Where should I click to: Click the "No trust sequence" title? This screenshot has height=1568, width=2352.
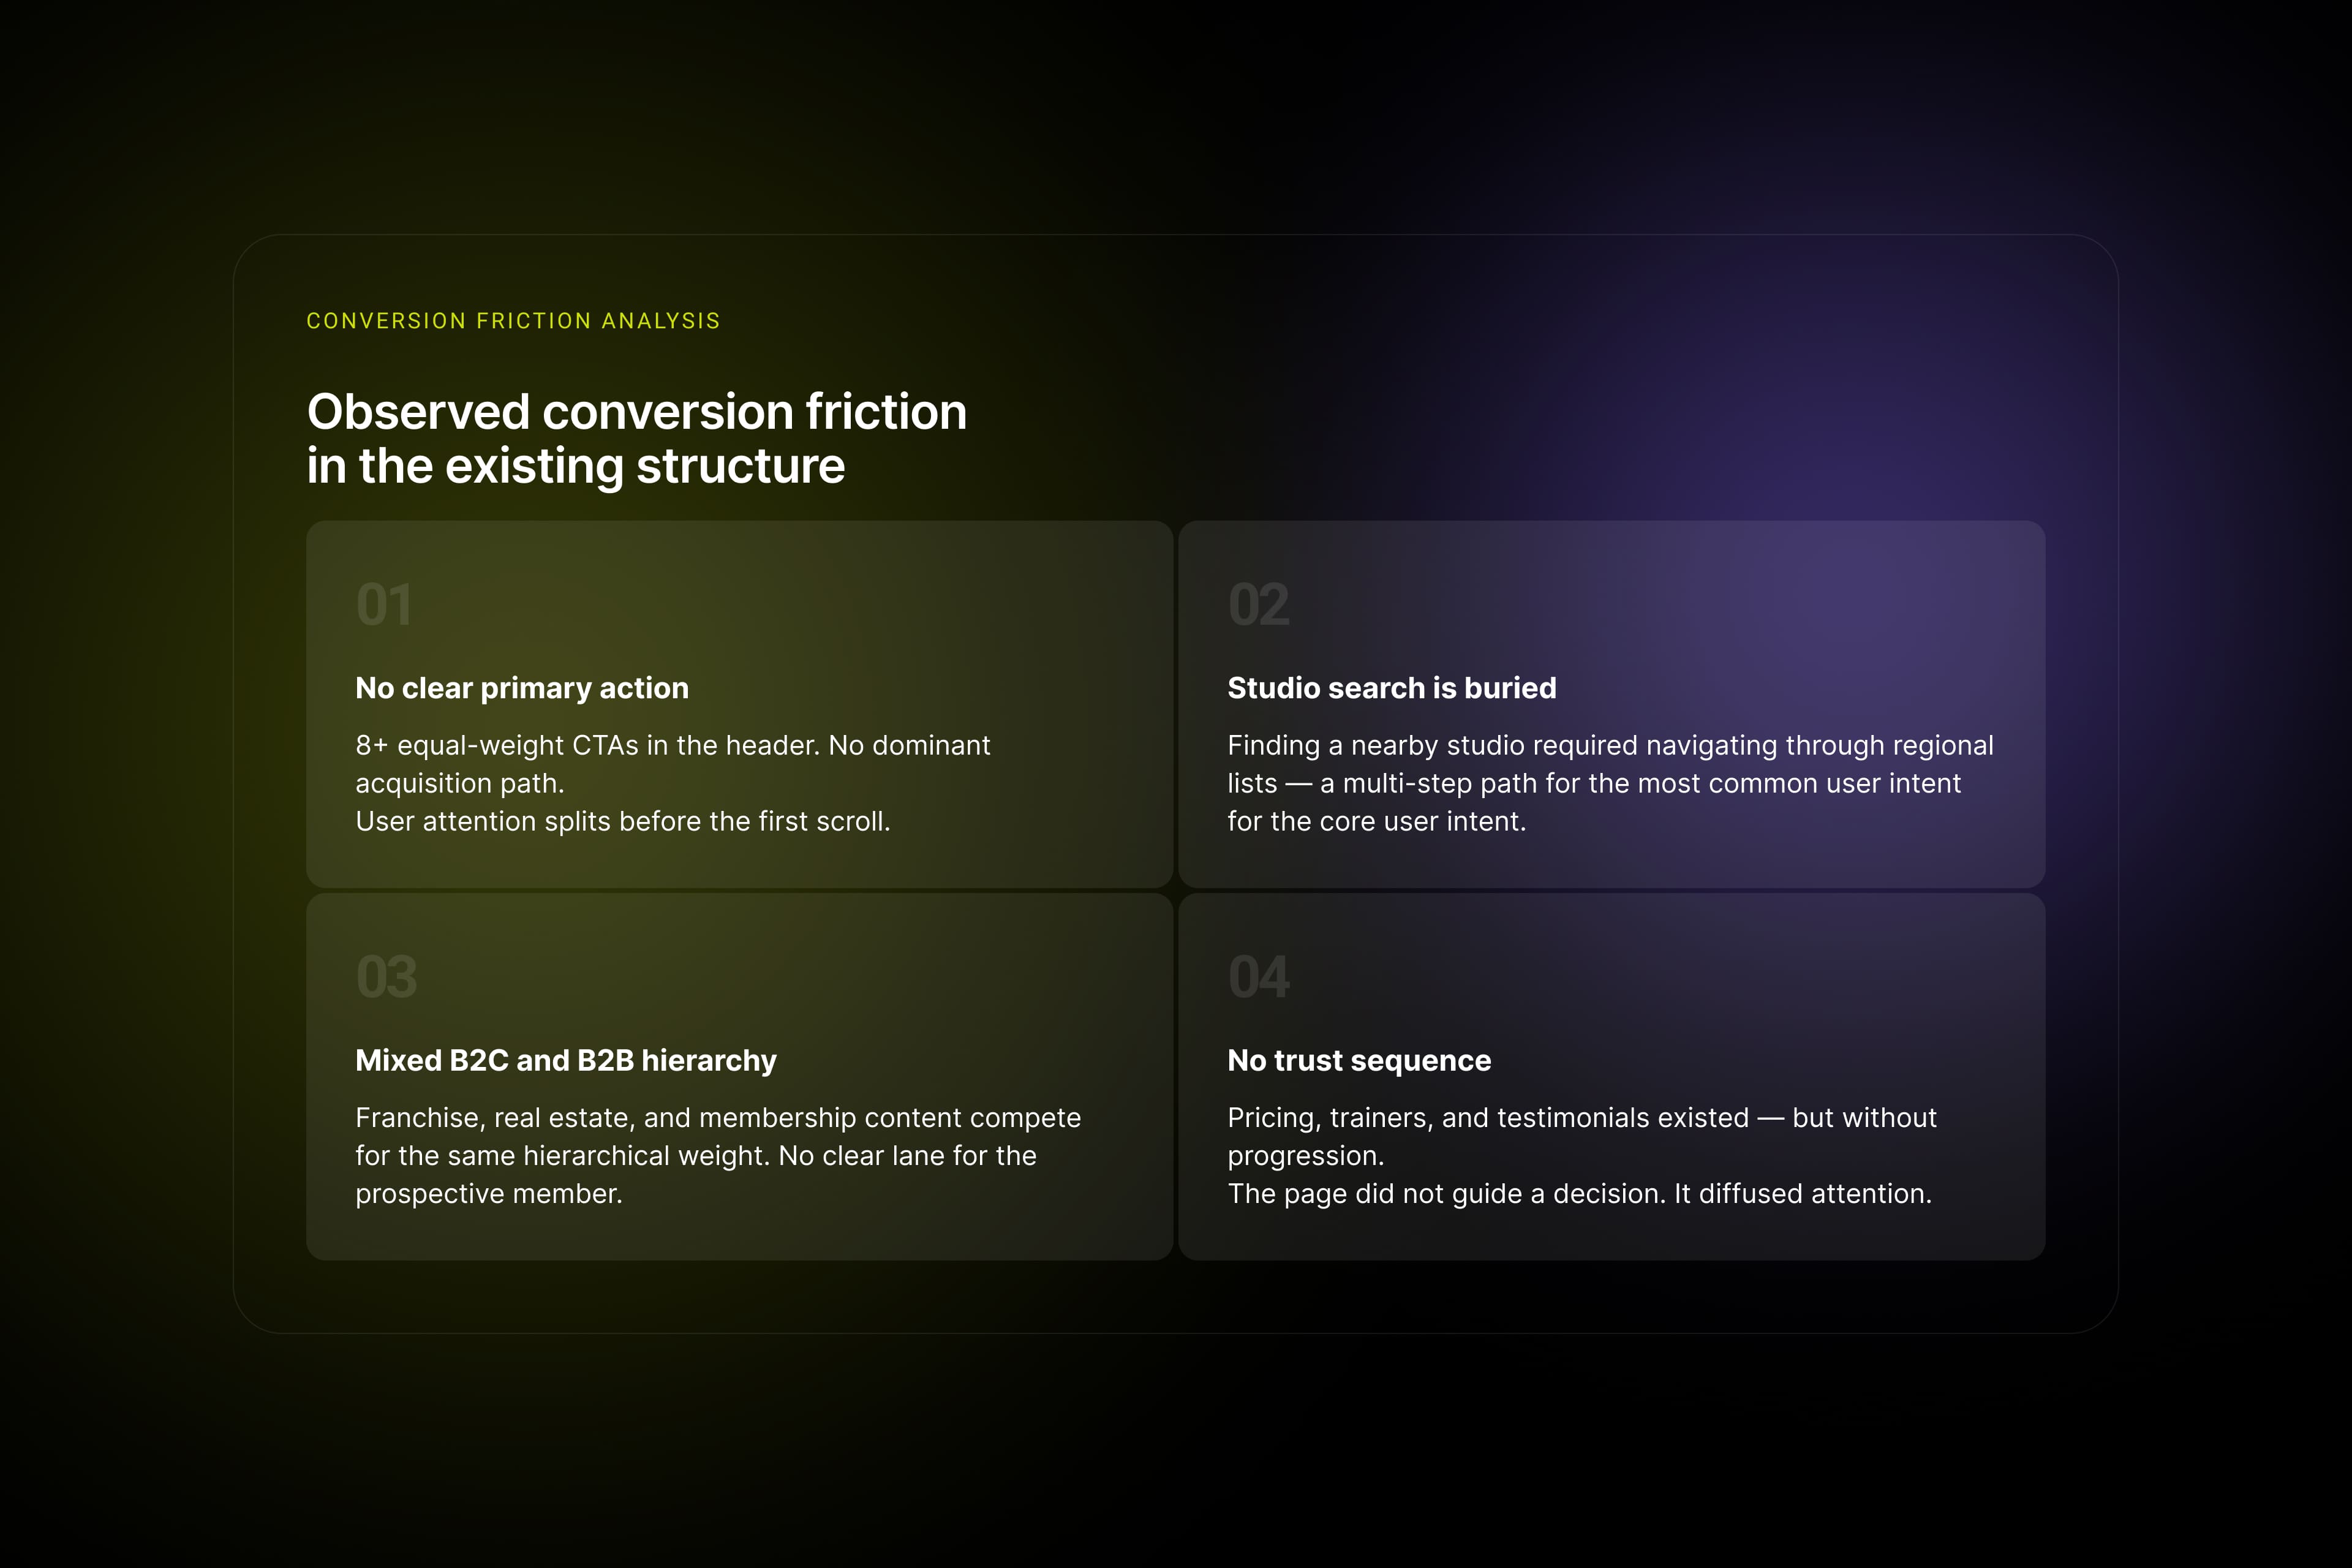1359,1060
